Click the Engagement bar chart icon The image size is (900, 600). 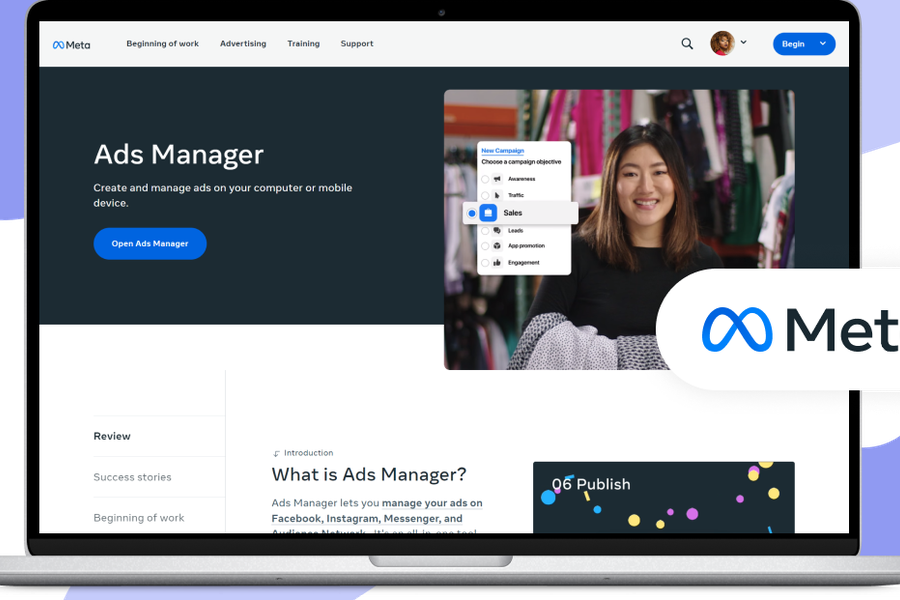point(497,262)
